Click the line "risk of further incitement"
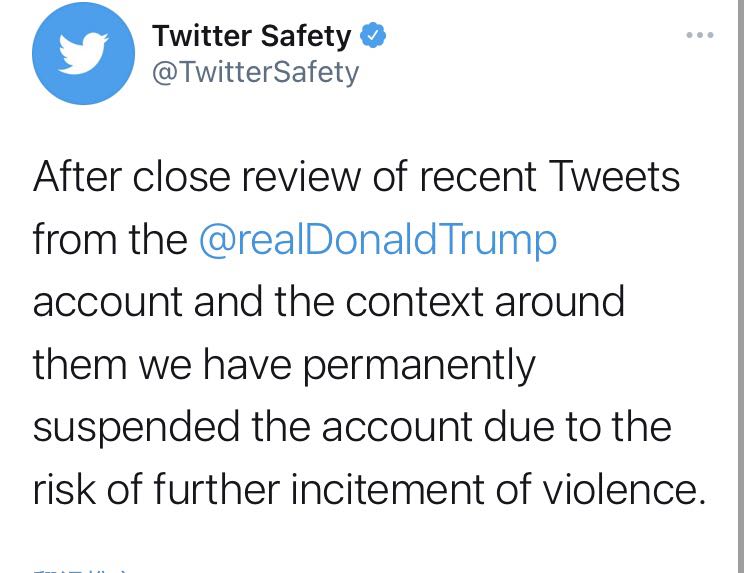Image resolution: width=750 pixels, height=573 pixels. click(369, 490)
